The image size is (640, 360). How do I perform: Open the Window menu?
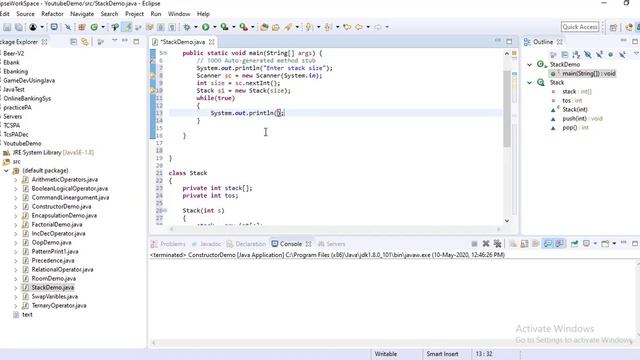click(x=179, y=14)
